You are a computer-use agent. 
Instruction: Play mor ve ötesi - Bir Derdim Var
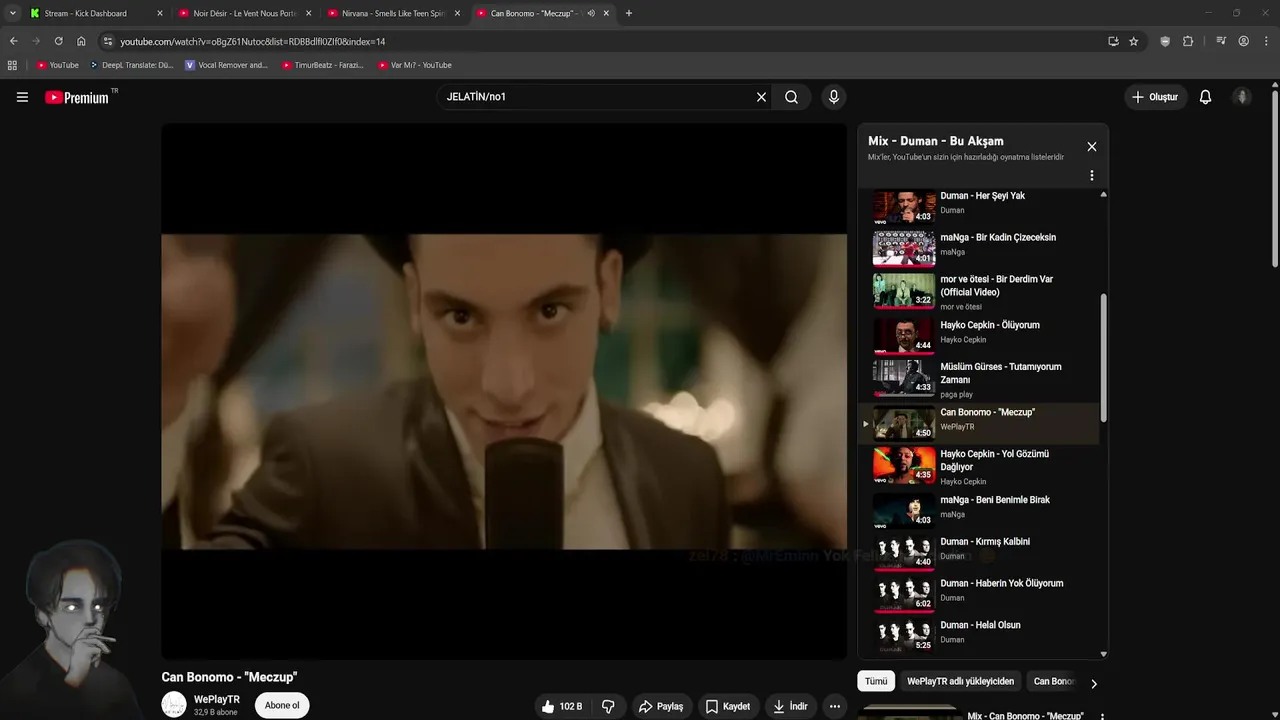pyautogui.click(x=980, y=291)
